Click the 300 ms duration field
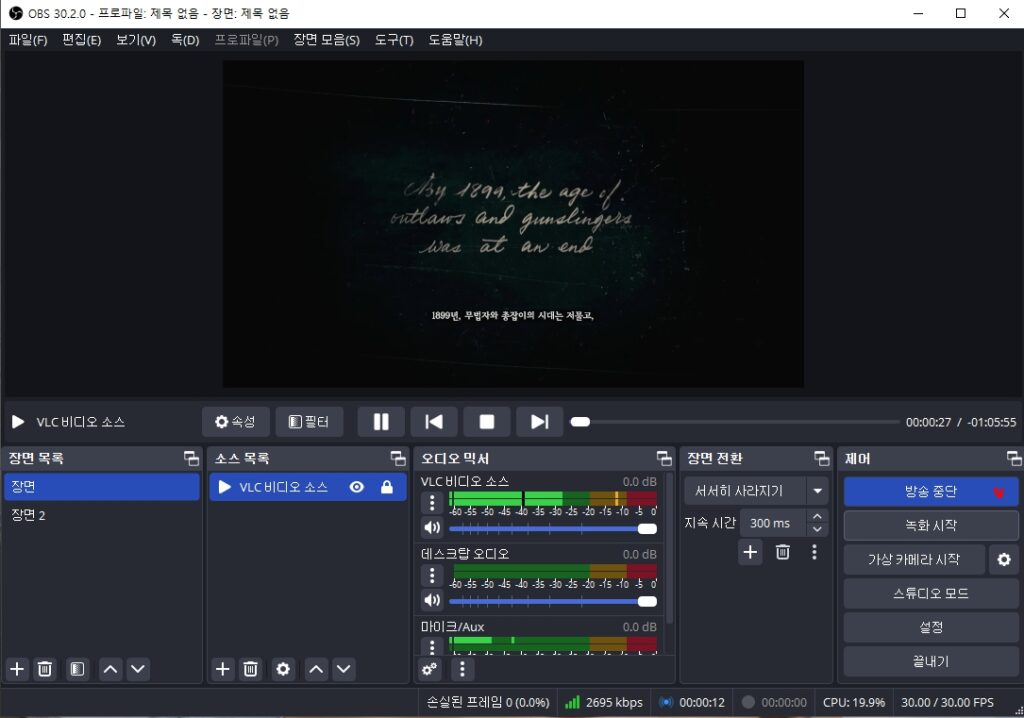 coord(775,523)
